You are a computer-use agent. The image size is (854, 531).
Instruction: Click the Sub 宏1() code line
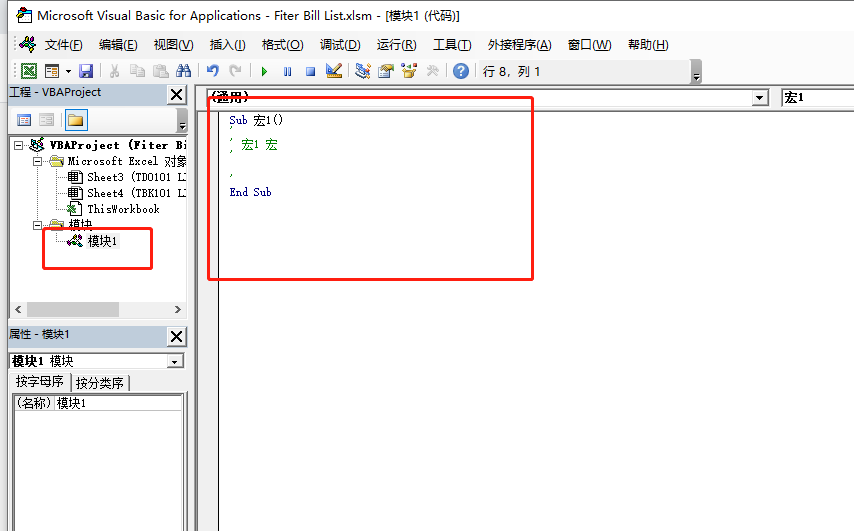[x=256, y=120]
